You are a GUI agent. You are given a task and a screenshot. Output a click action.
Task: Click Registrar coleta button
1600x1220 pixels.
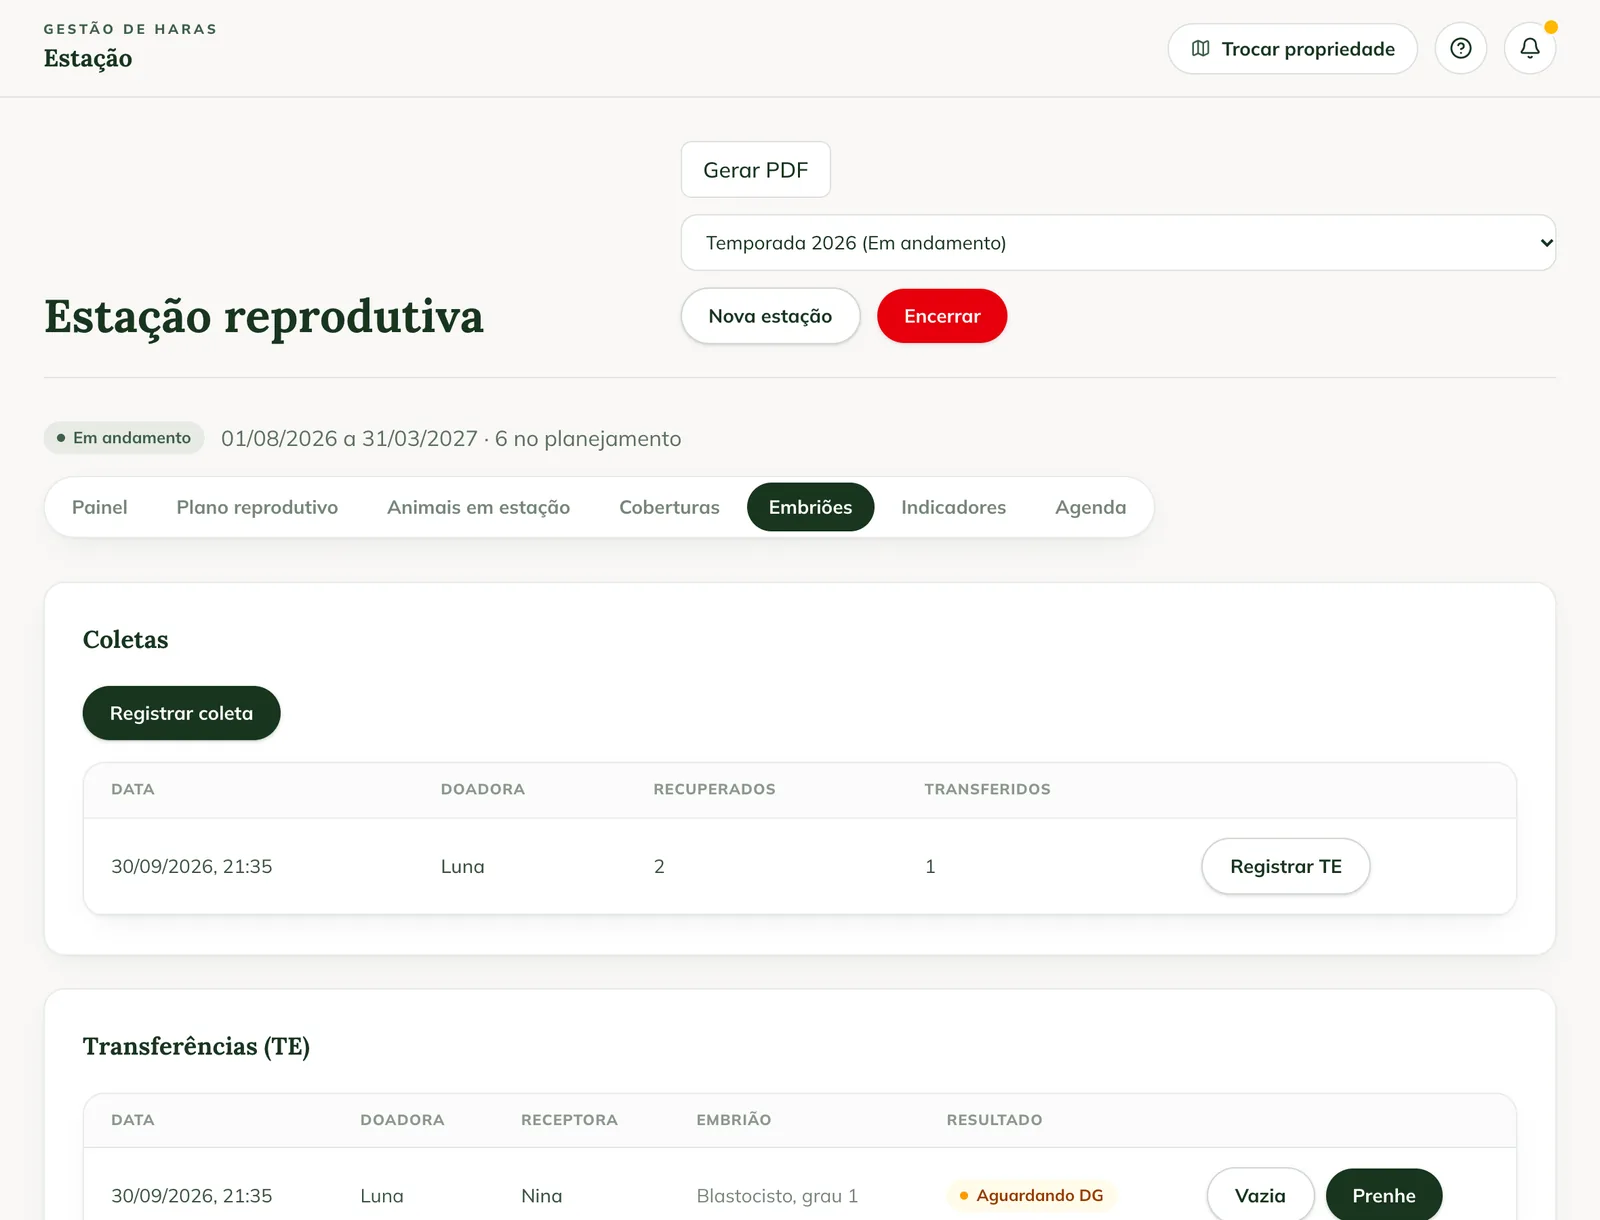[181, 713]
